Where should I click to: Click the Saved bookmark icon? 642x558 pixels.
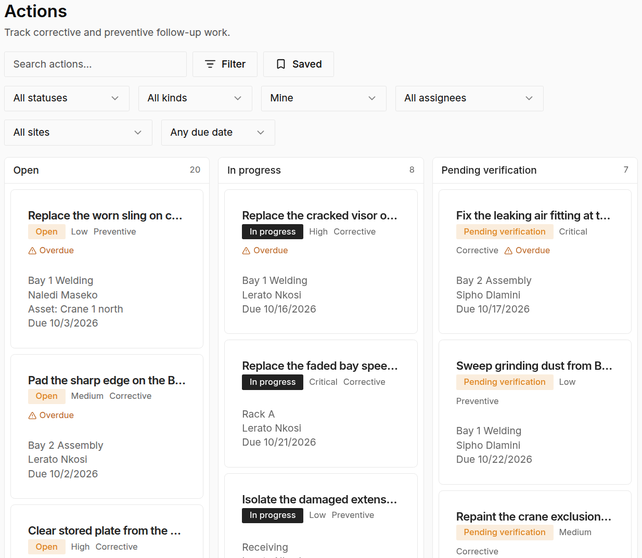[x=281, y=64]
